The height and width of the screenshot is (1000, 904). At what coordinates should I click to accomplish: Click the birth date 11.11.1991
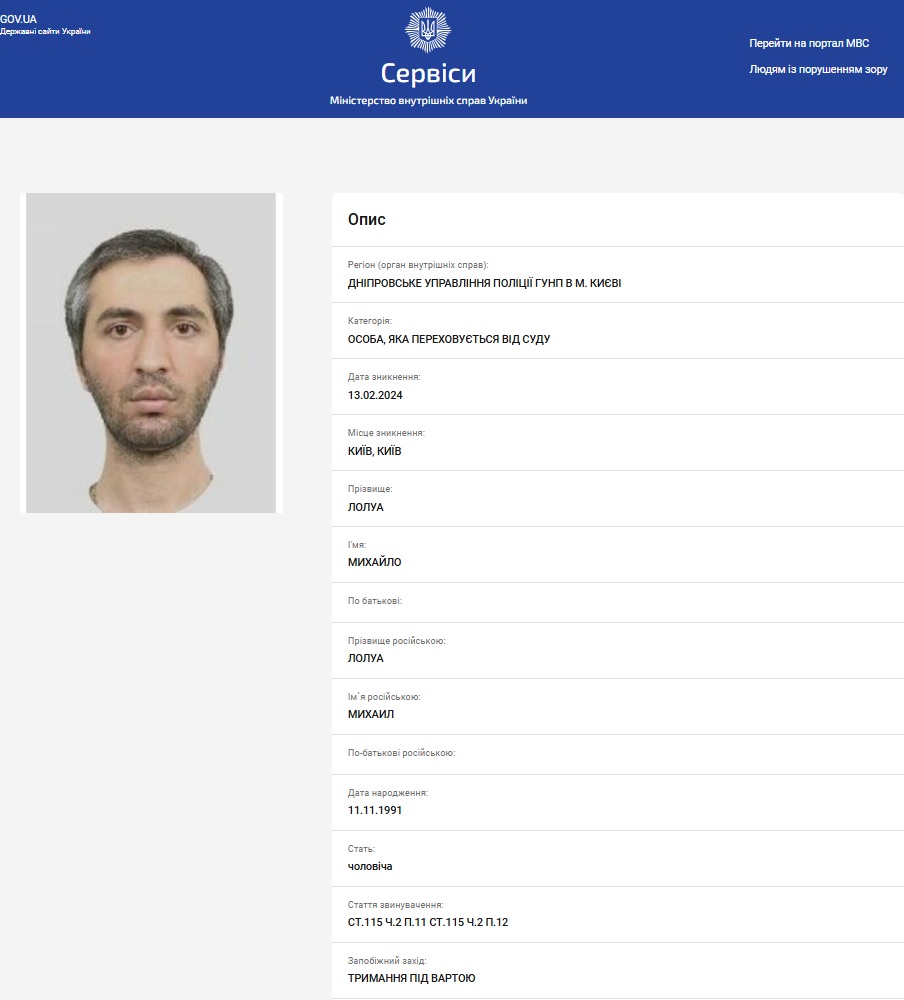tap(375, 810)
